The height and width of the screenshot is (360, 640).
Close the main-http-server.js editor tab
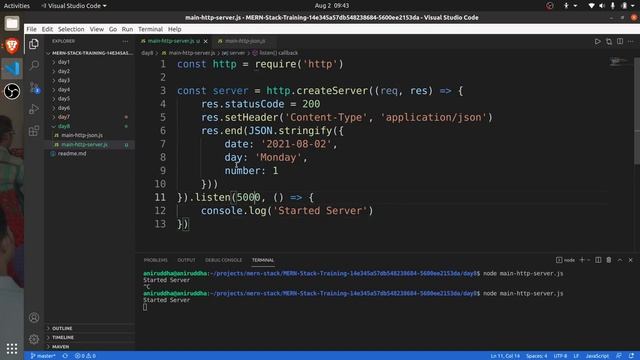coord(206,41)
